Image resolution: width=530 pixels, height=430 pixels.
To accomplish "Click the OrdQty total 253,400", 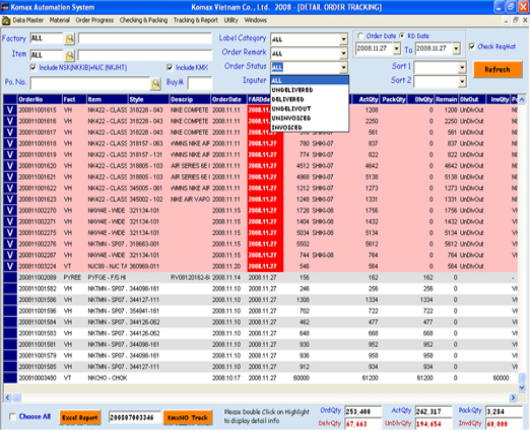I will click(363, 412).
